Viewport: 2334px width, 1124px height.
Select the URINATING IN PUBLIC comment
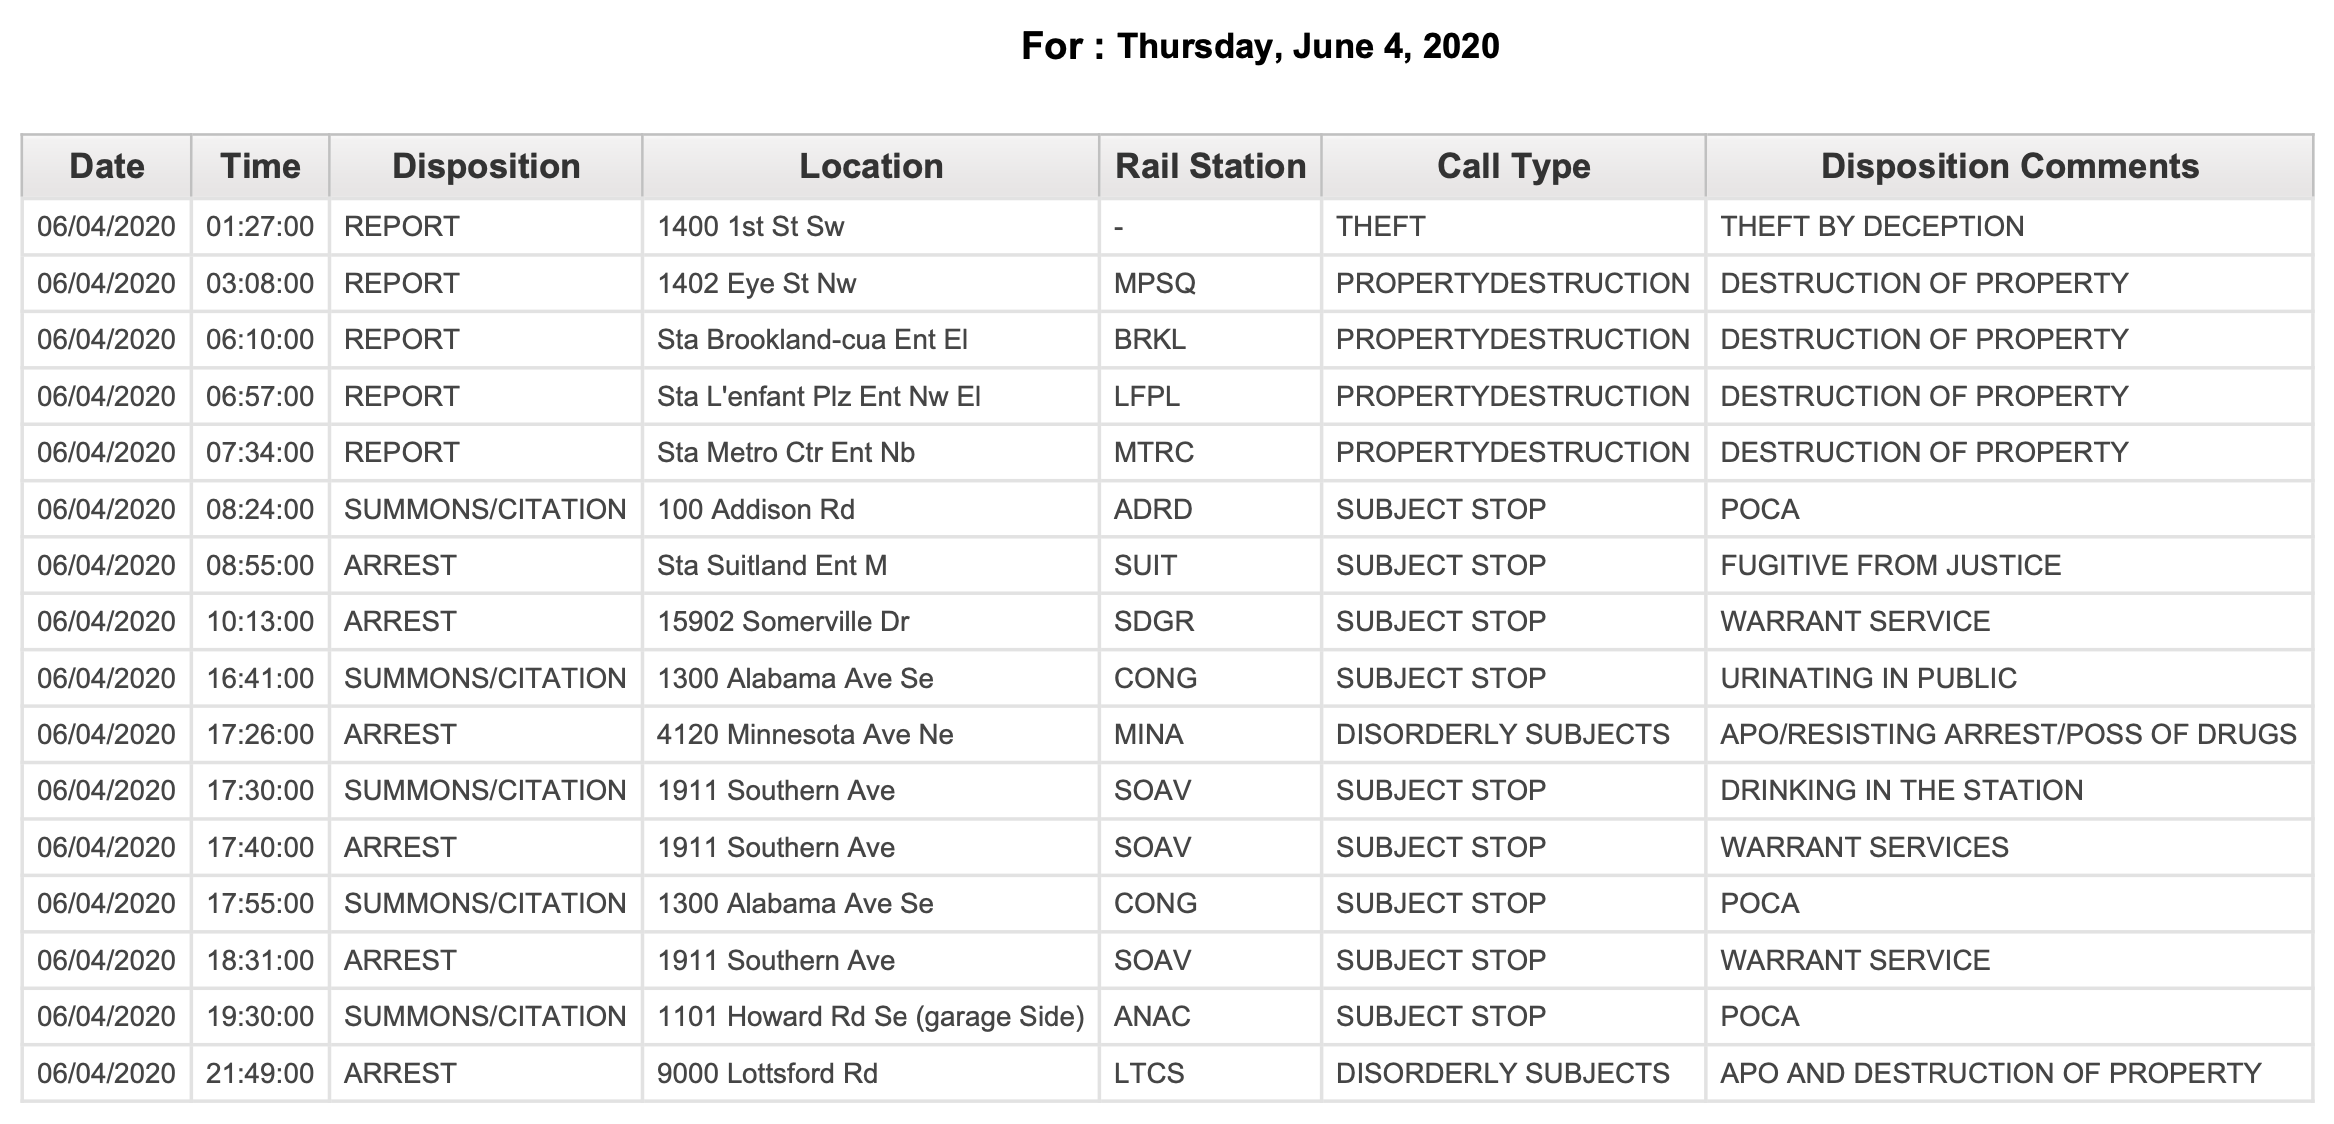(1869, 678)
